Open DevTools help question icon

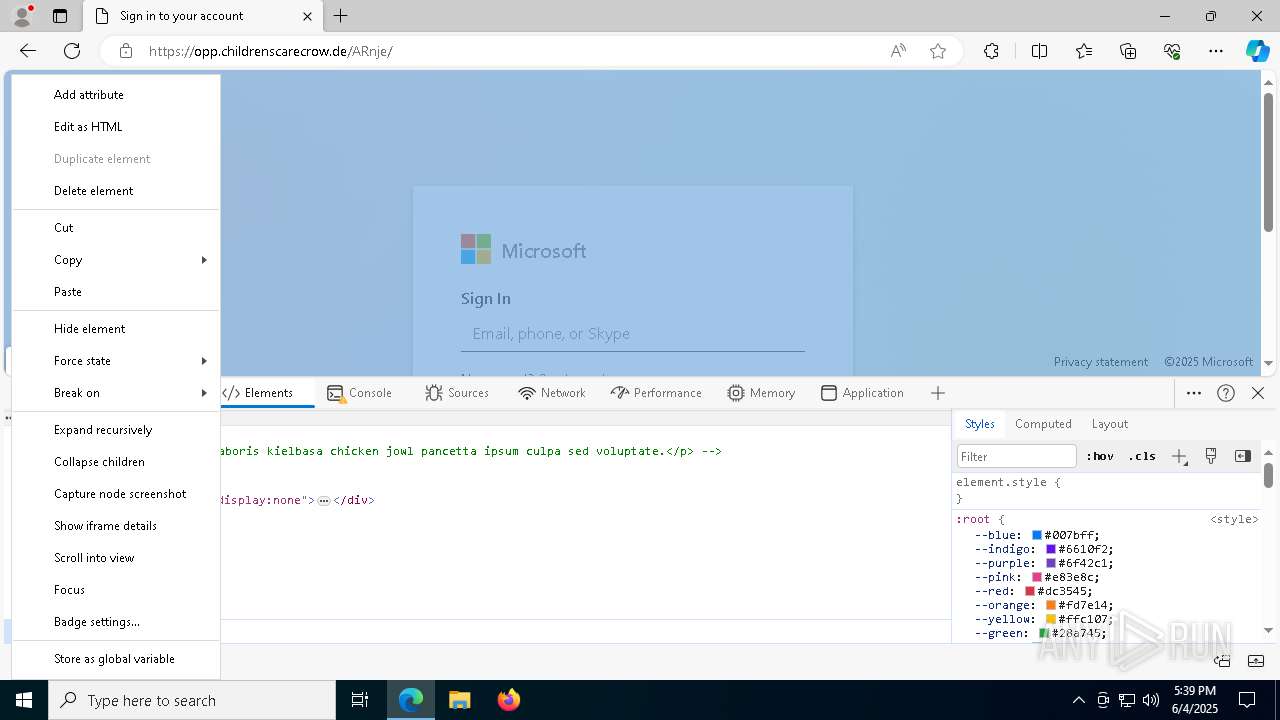pyautogui.click(x=1226, y=393)
